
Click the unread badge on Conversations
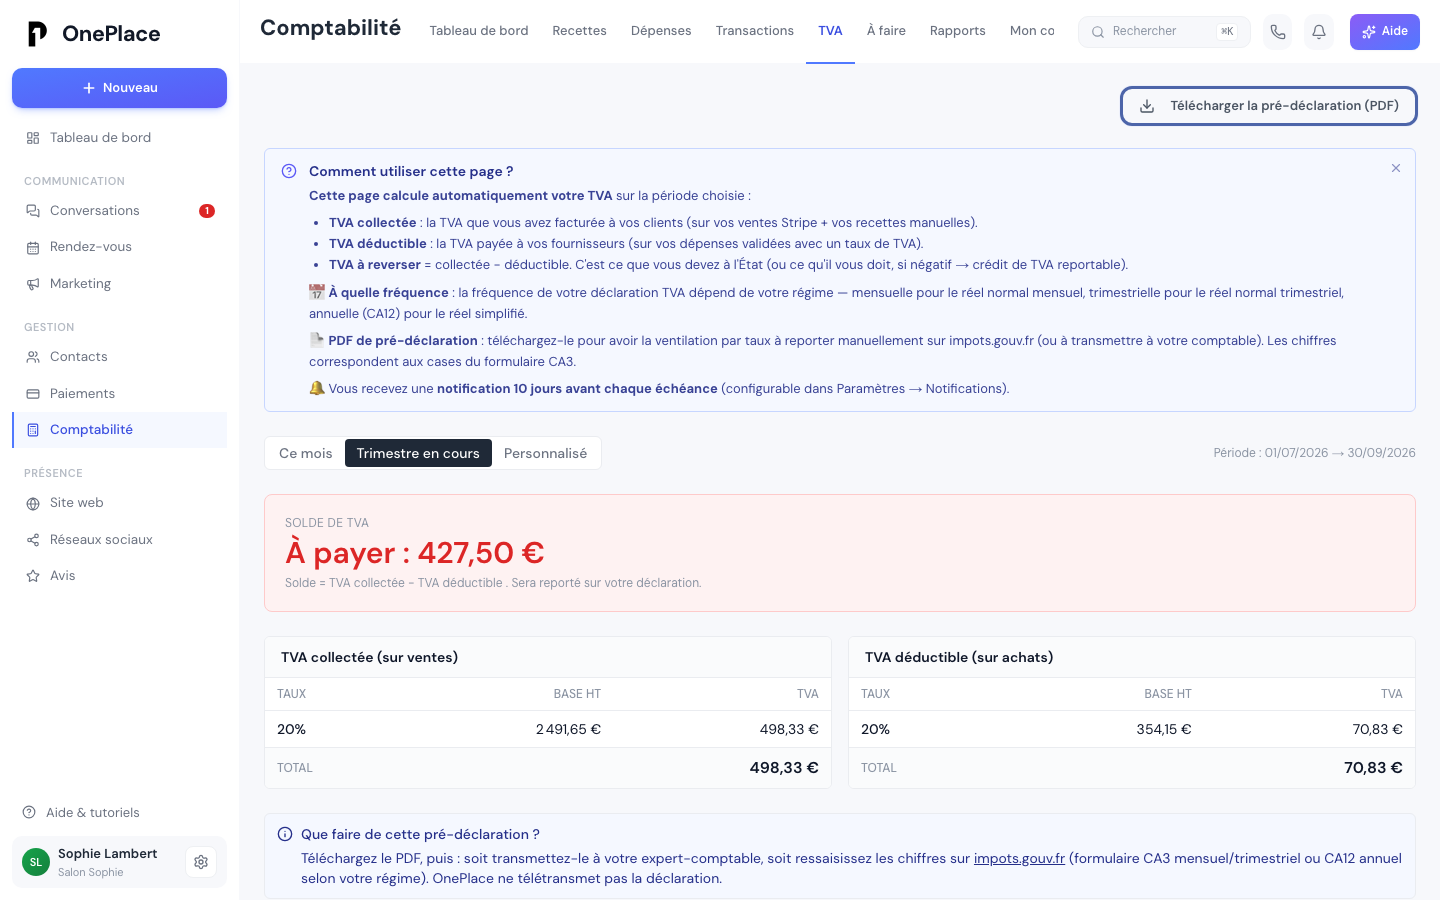(x=207, y=211)
